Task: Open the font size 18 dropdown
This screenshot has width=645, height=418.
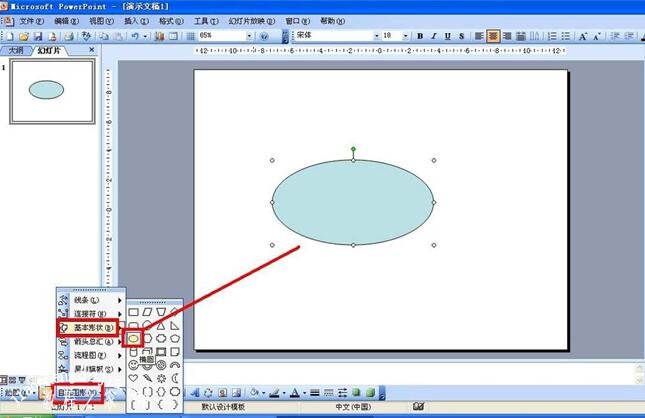Action: point(405,36)
